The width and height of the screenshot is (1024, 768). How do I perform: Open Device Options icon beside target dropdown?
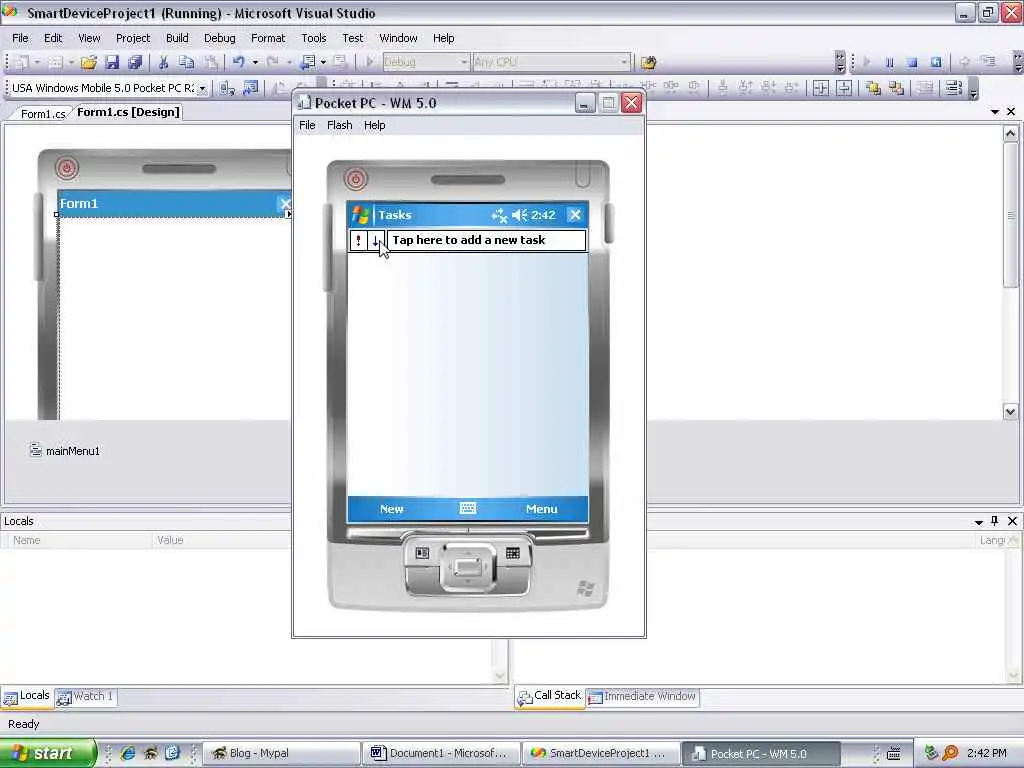click(250, 88)
